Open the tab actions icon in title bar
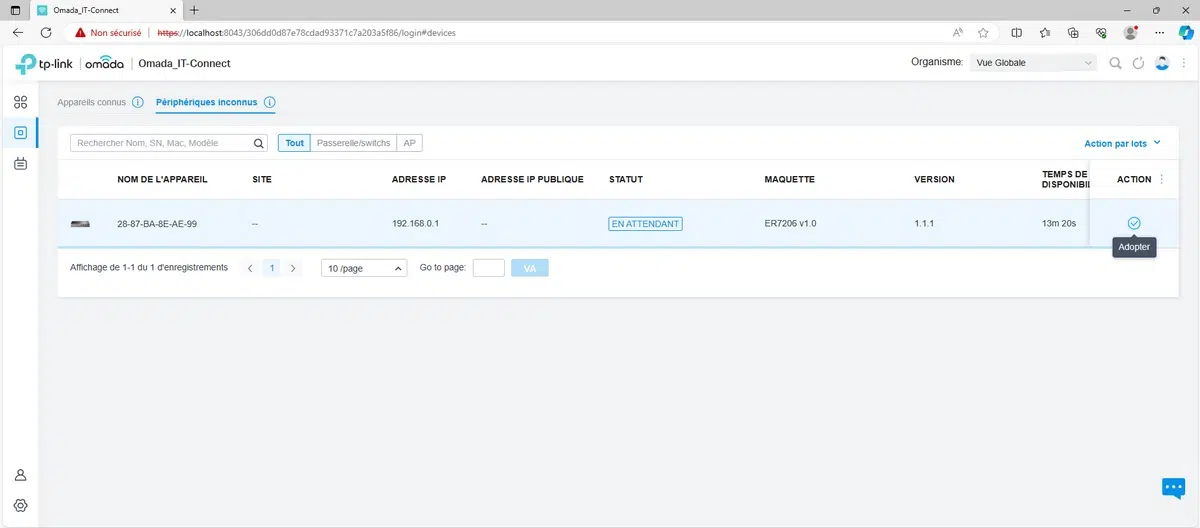 [x=15, y=9]
